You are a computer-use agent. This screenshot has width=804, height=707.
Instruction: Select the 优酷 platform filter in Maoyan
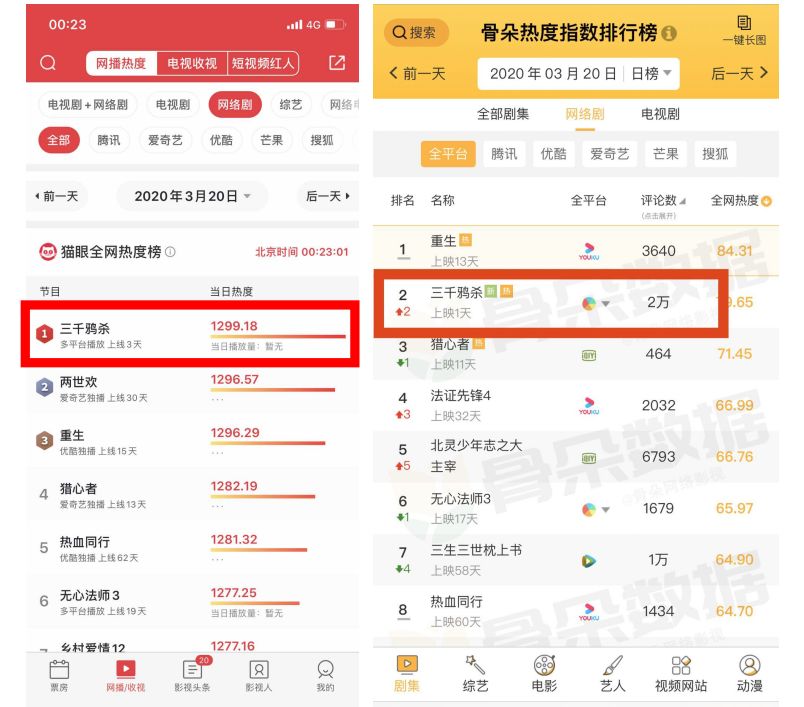(221, 140)
